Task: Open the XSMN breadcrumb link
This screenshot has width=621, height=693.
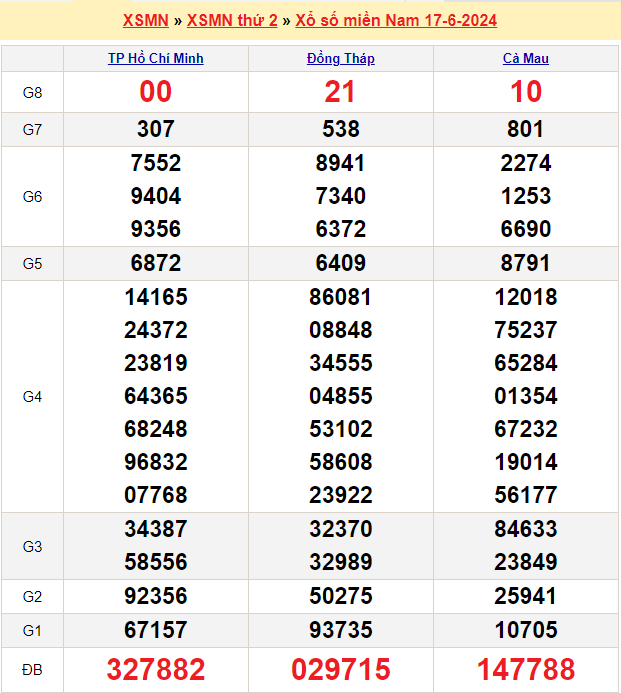Action: click(x=145, y=20)
